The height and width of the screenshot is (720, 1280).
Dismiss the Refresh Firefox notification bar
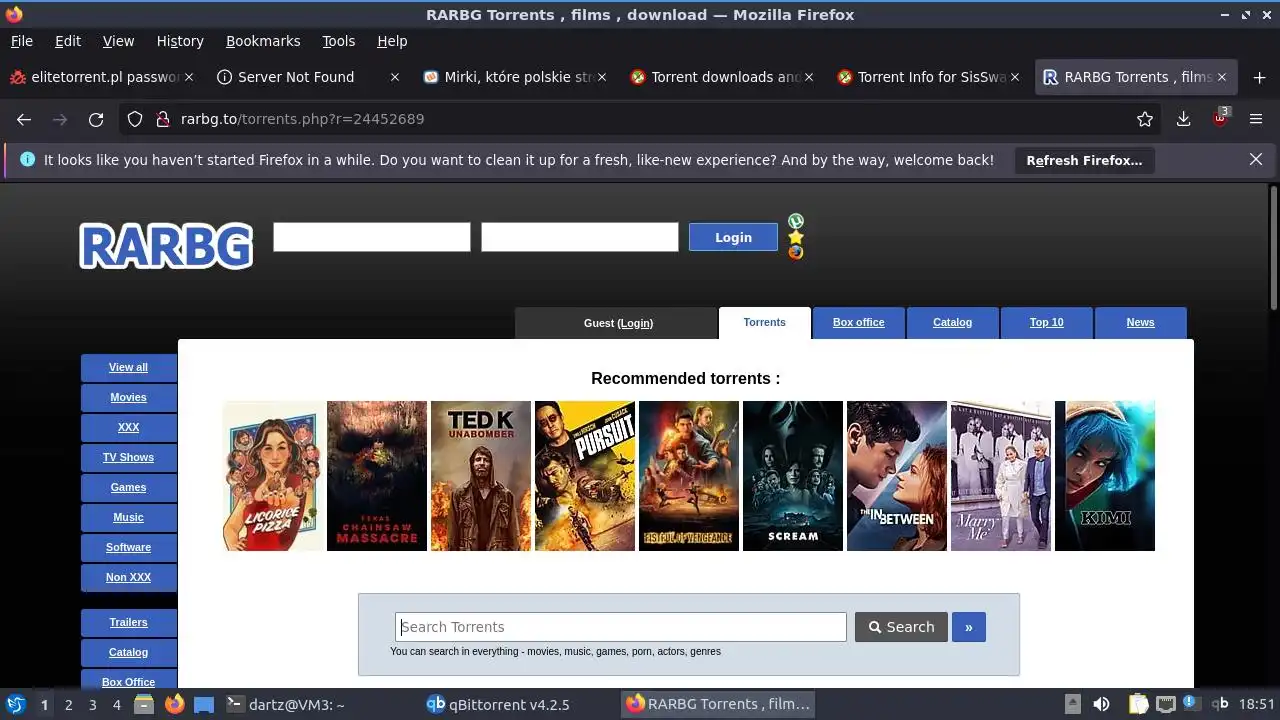1256,159
